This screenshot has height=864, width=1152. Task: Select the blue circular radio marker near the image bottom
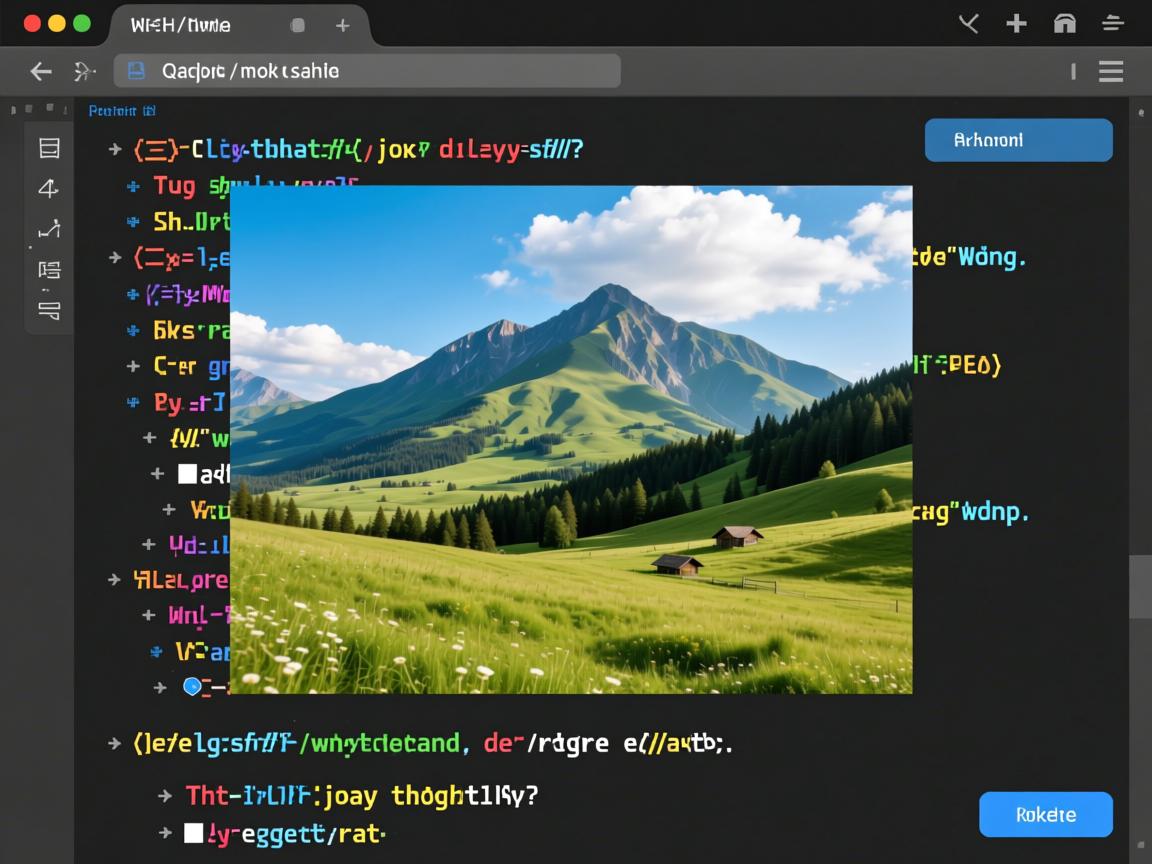click(192, 686)
